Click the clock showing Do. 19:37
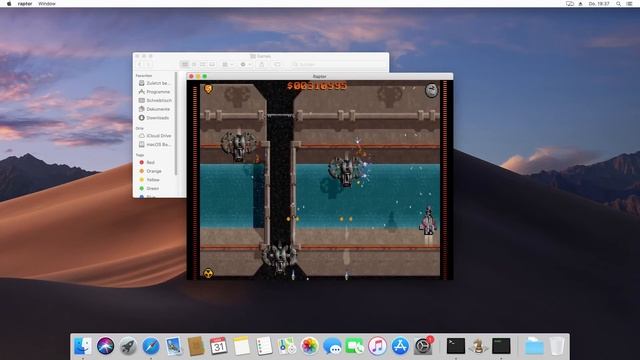Image resolution: width=640 pixels, height=360 pixels. (599, 4)
